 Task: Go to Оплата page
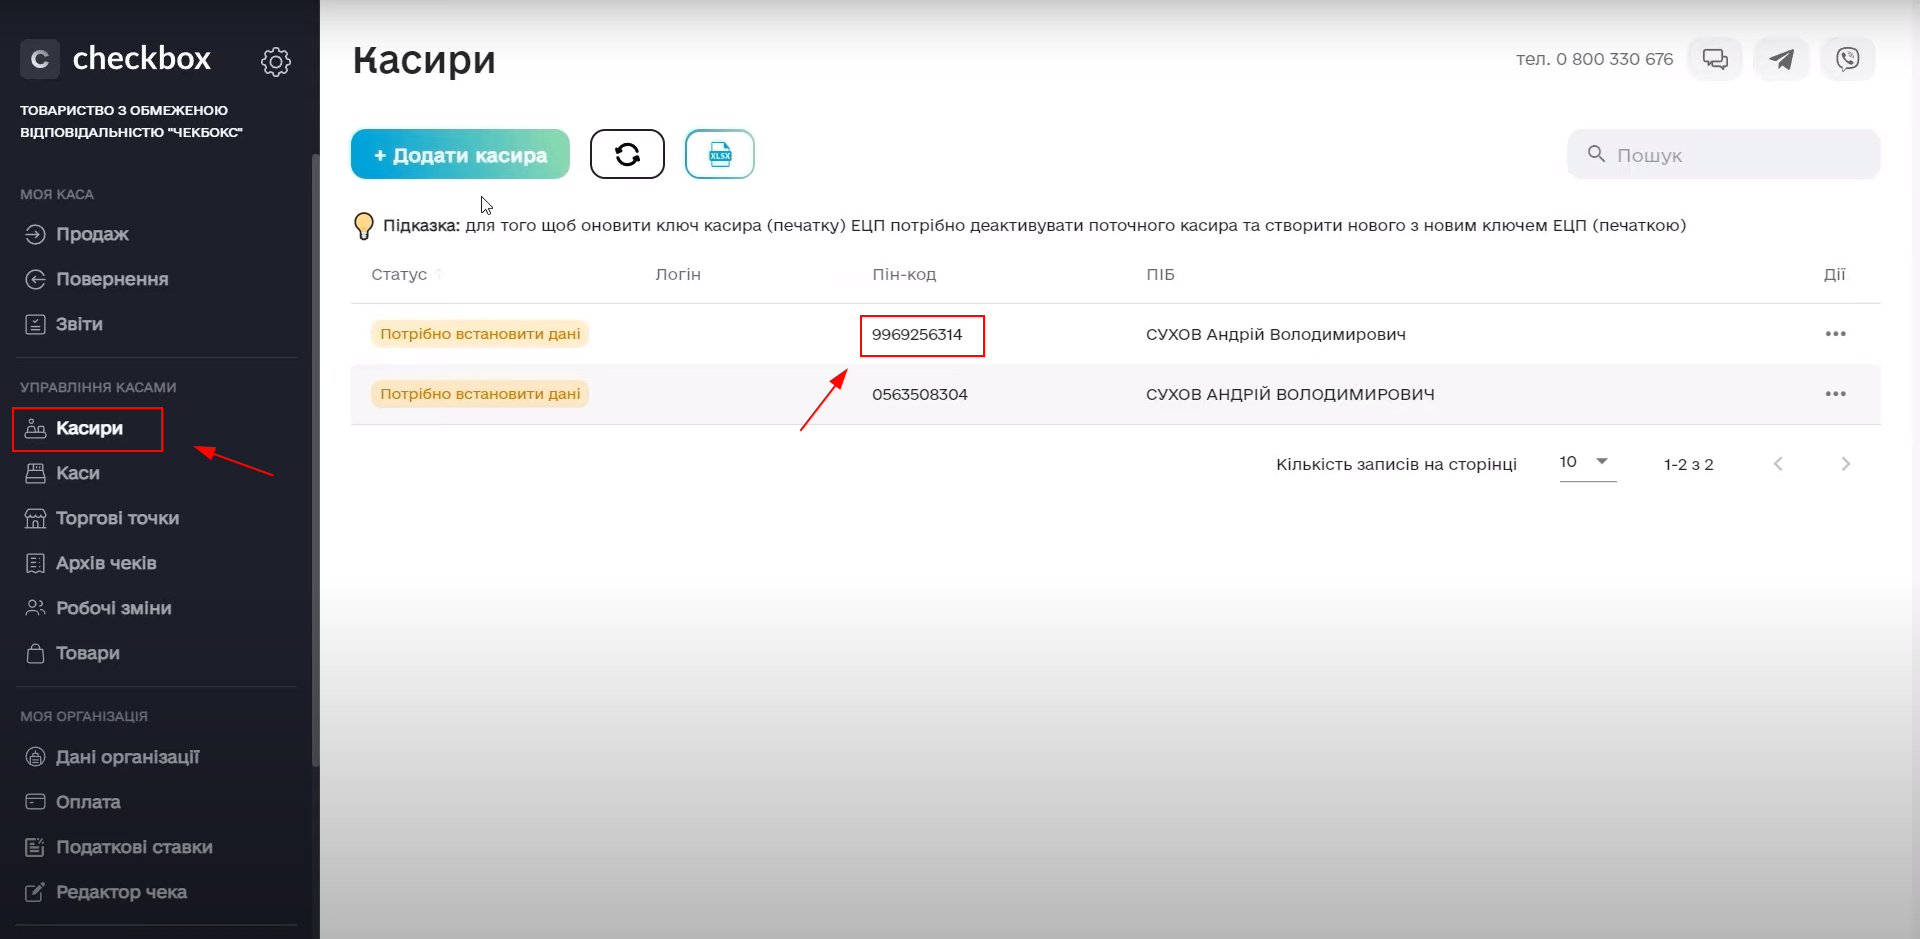coord(72,802)
